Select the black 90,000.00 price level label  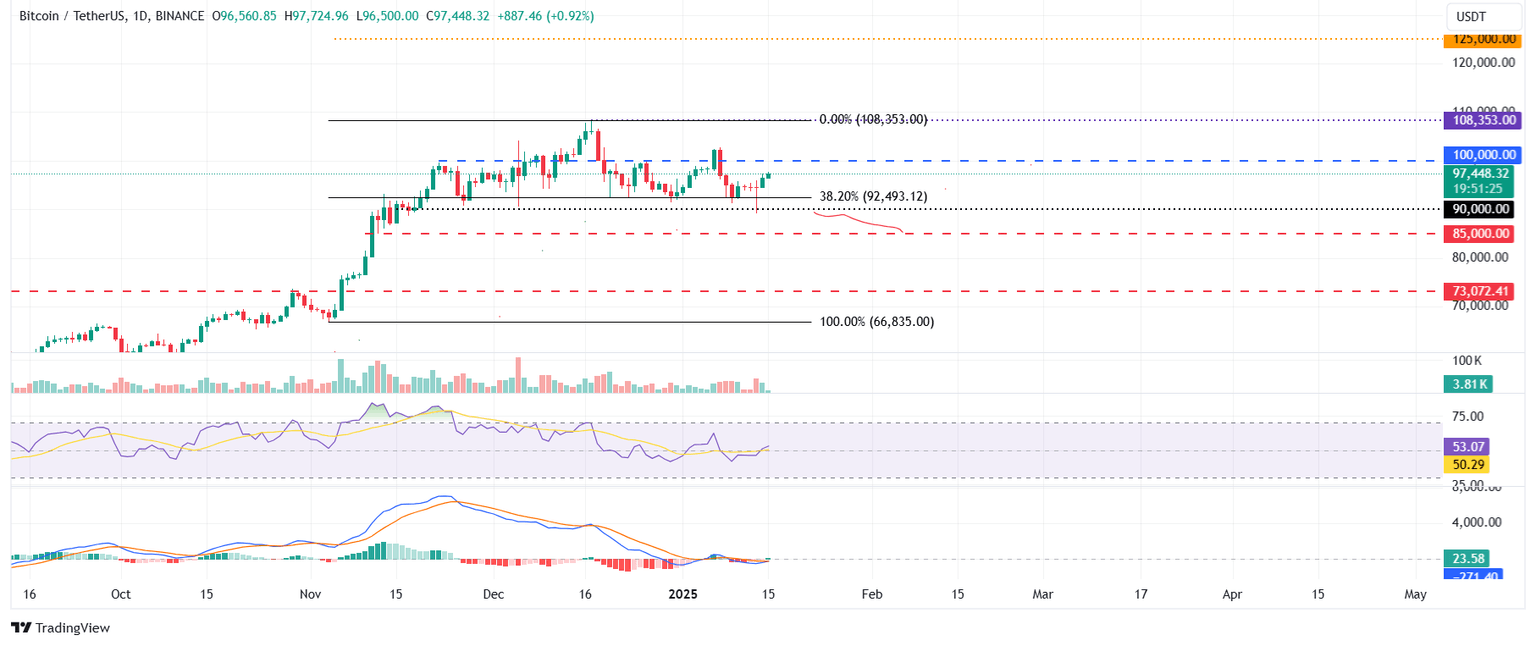pos(1480,209)
